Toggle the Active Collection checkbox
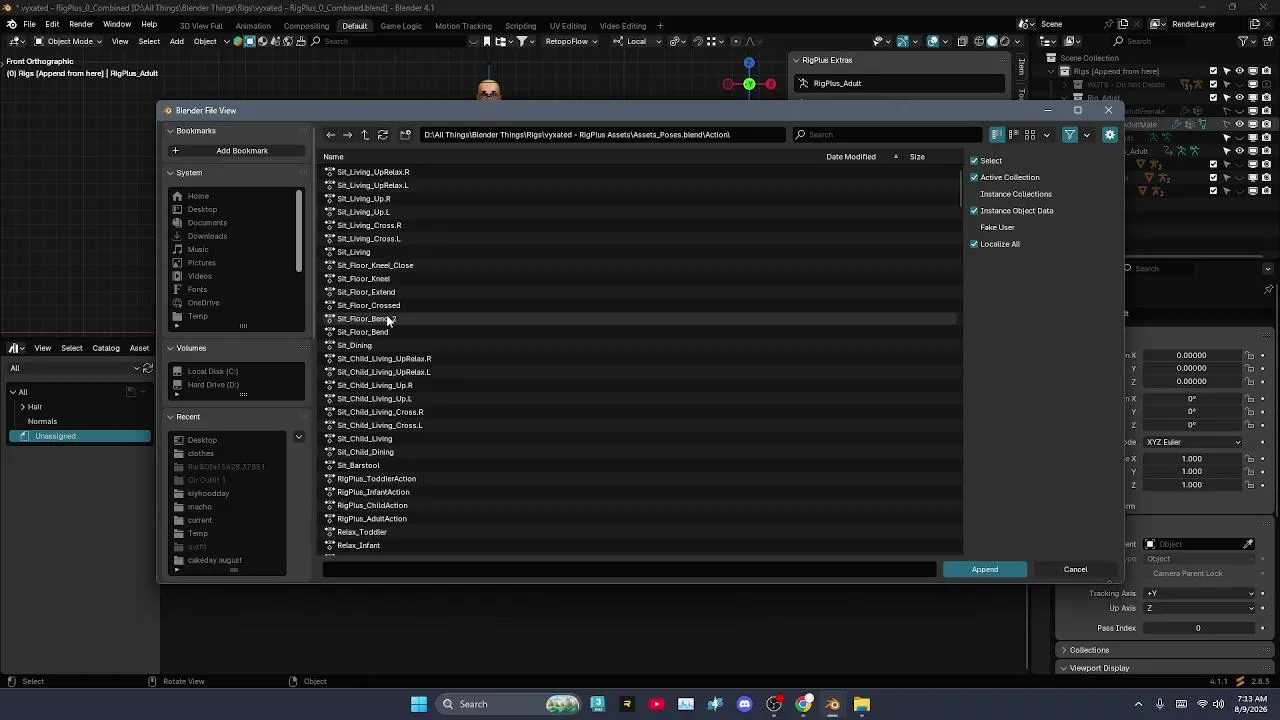The width and height of the screenshot is (1280, 720). 974,178
